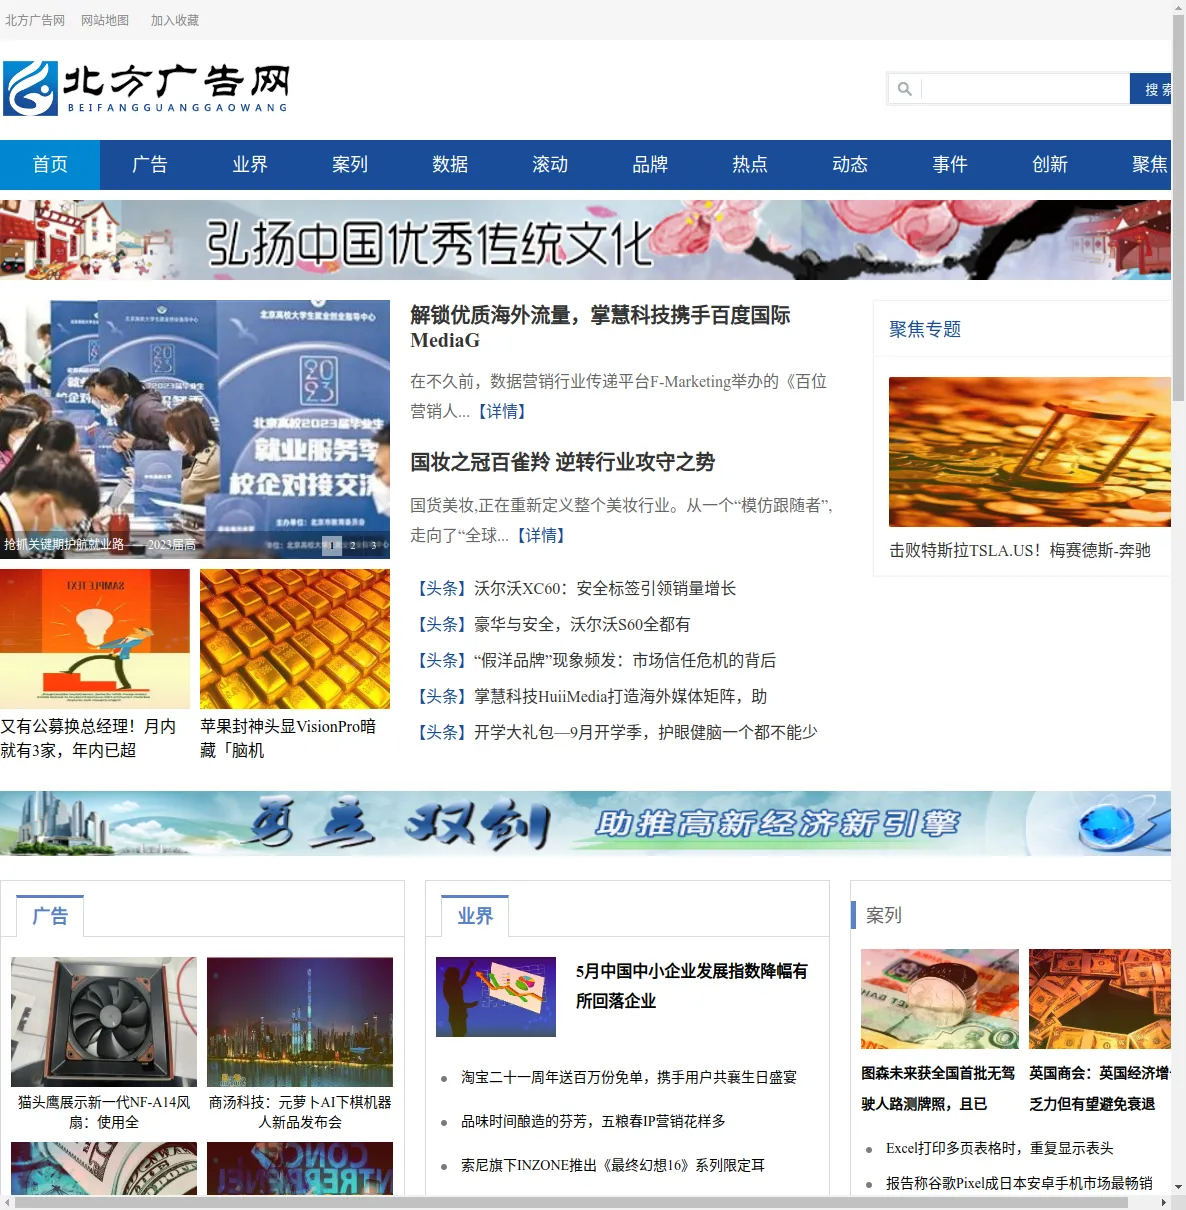
Task: Select slide 2 indicator on slideshow
Action: (x=353, y=546)
